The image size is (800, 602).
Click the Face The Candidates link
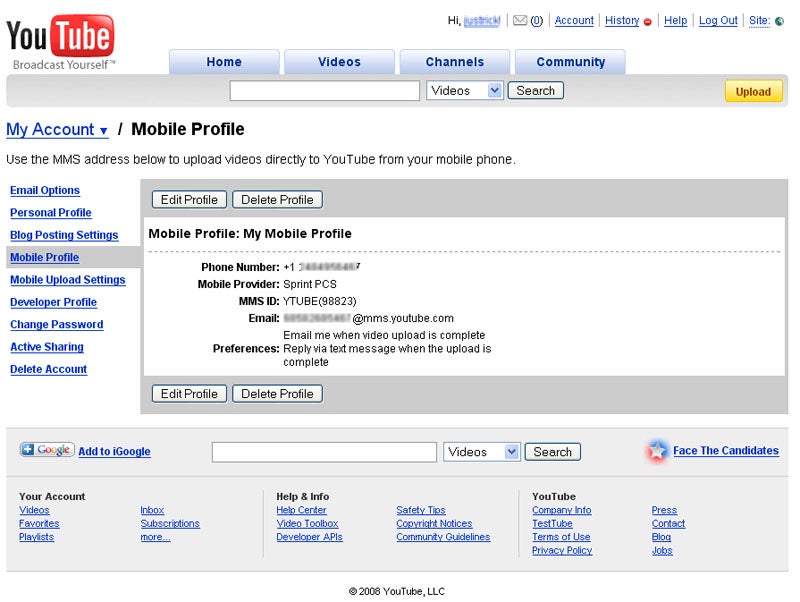click(x=726, y=451)
